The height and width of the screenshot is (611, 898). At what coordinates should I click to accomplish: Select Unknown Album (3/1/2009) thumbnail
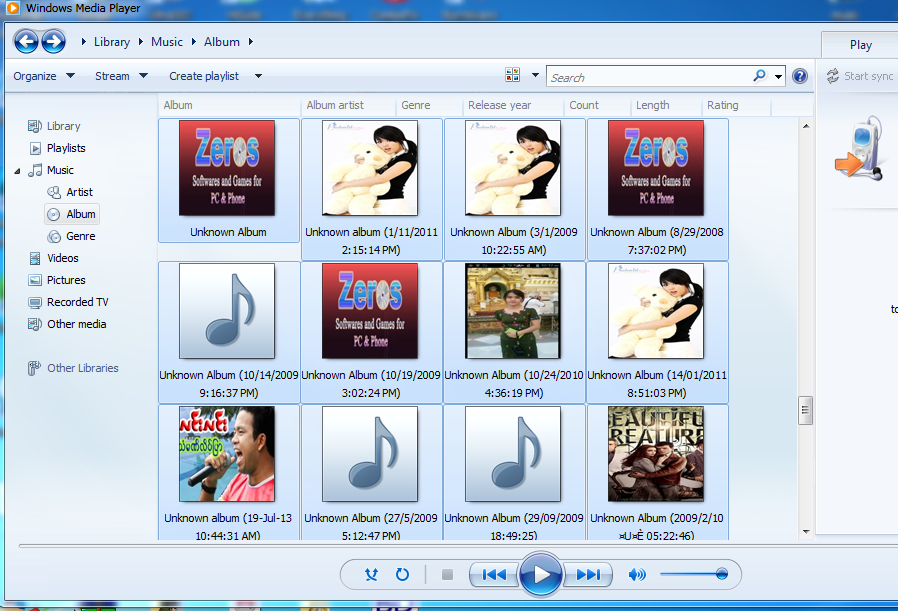[x=513, y=168]
